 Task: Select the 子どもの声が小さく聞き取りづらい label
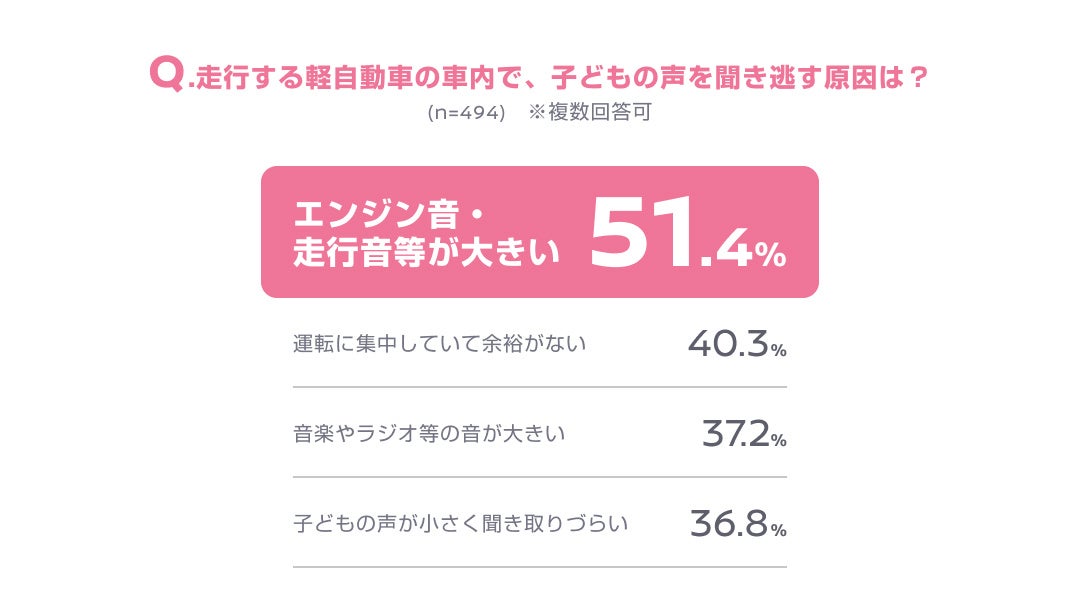460,523
